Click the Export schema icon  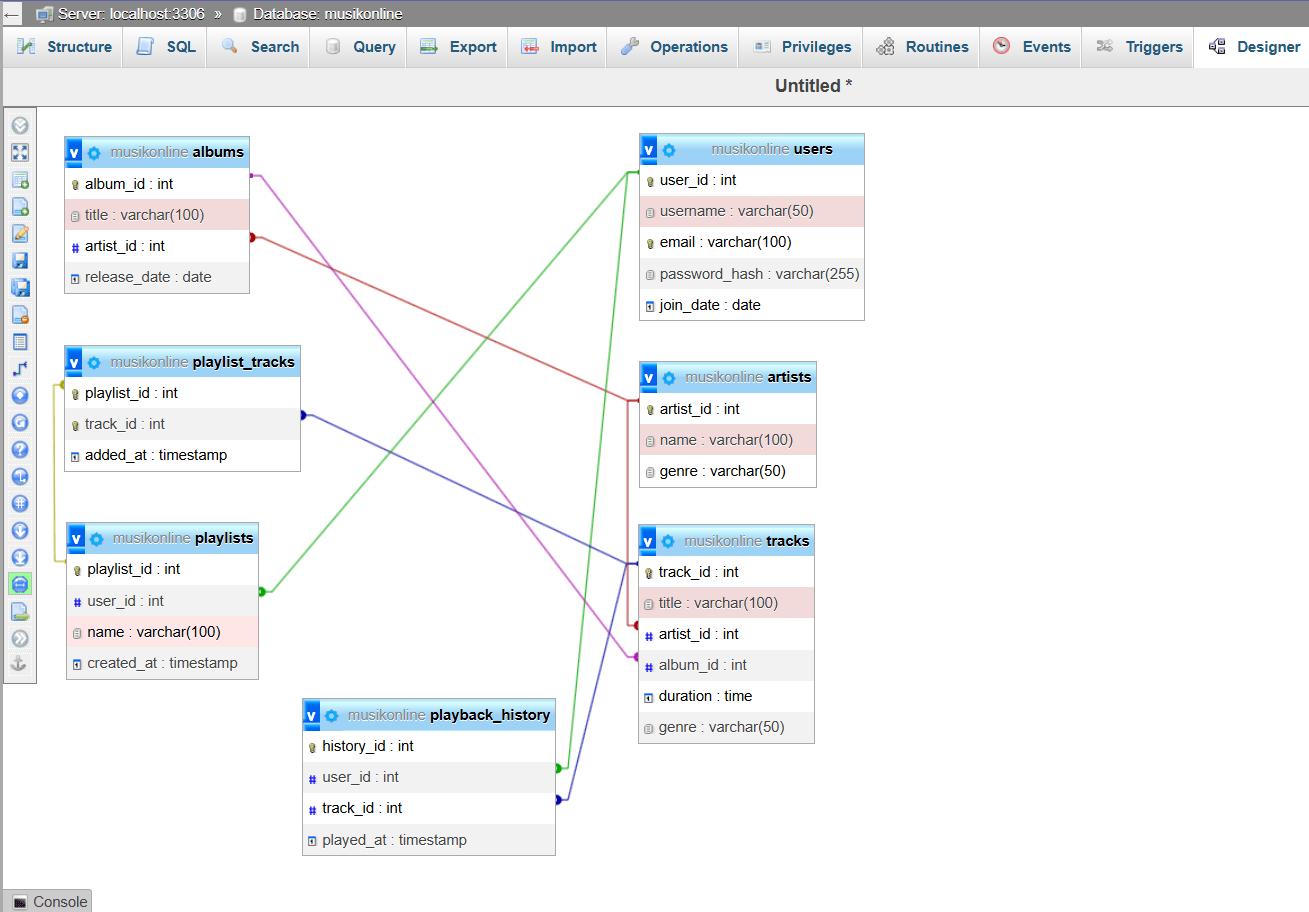(20, 611)
